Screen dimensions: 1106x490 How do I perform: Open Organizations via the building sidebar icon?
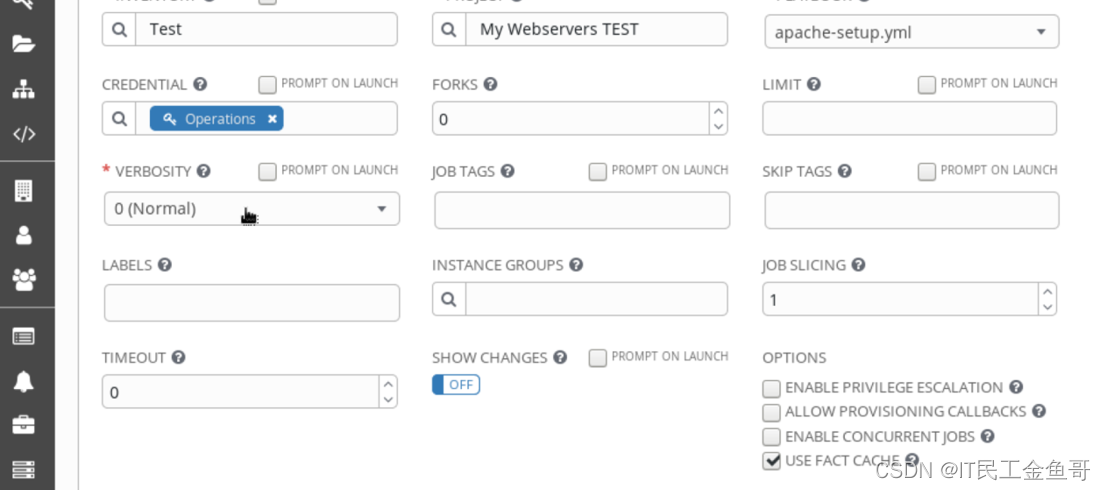click(23, 191)
